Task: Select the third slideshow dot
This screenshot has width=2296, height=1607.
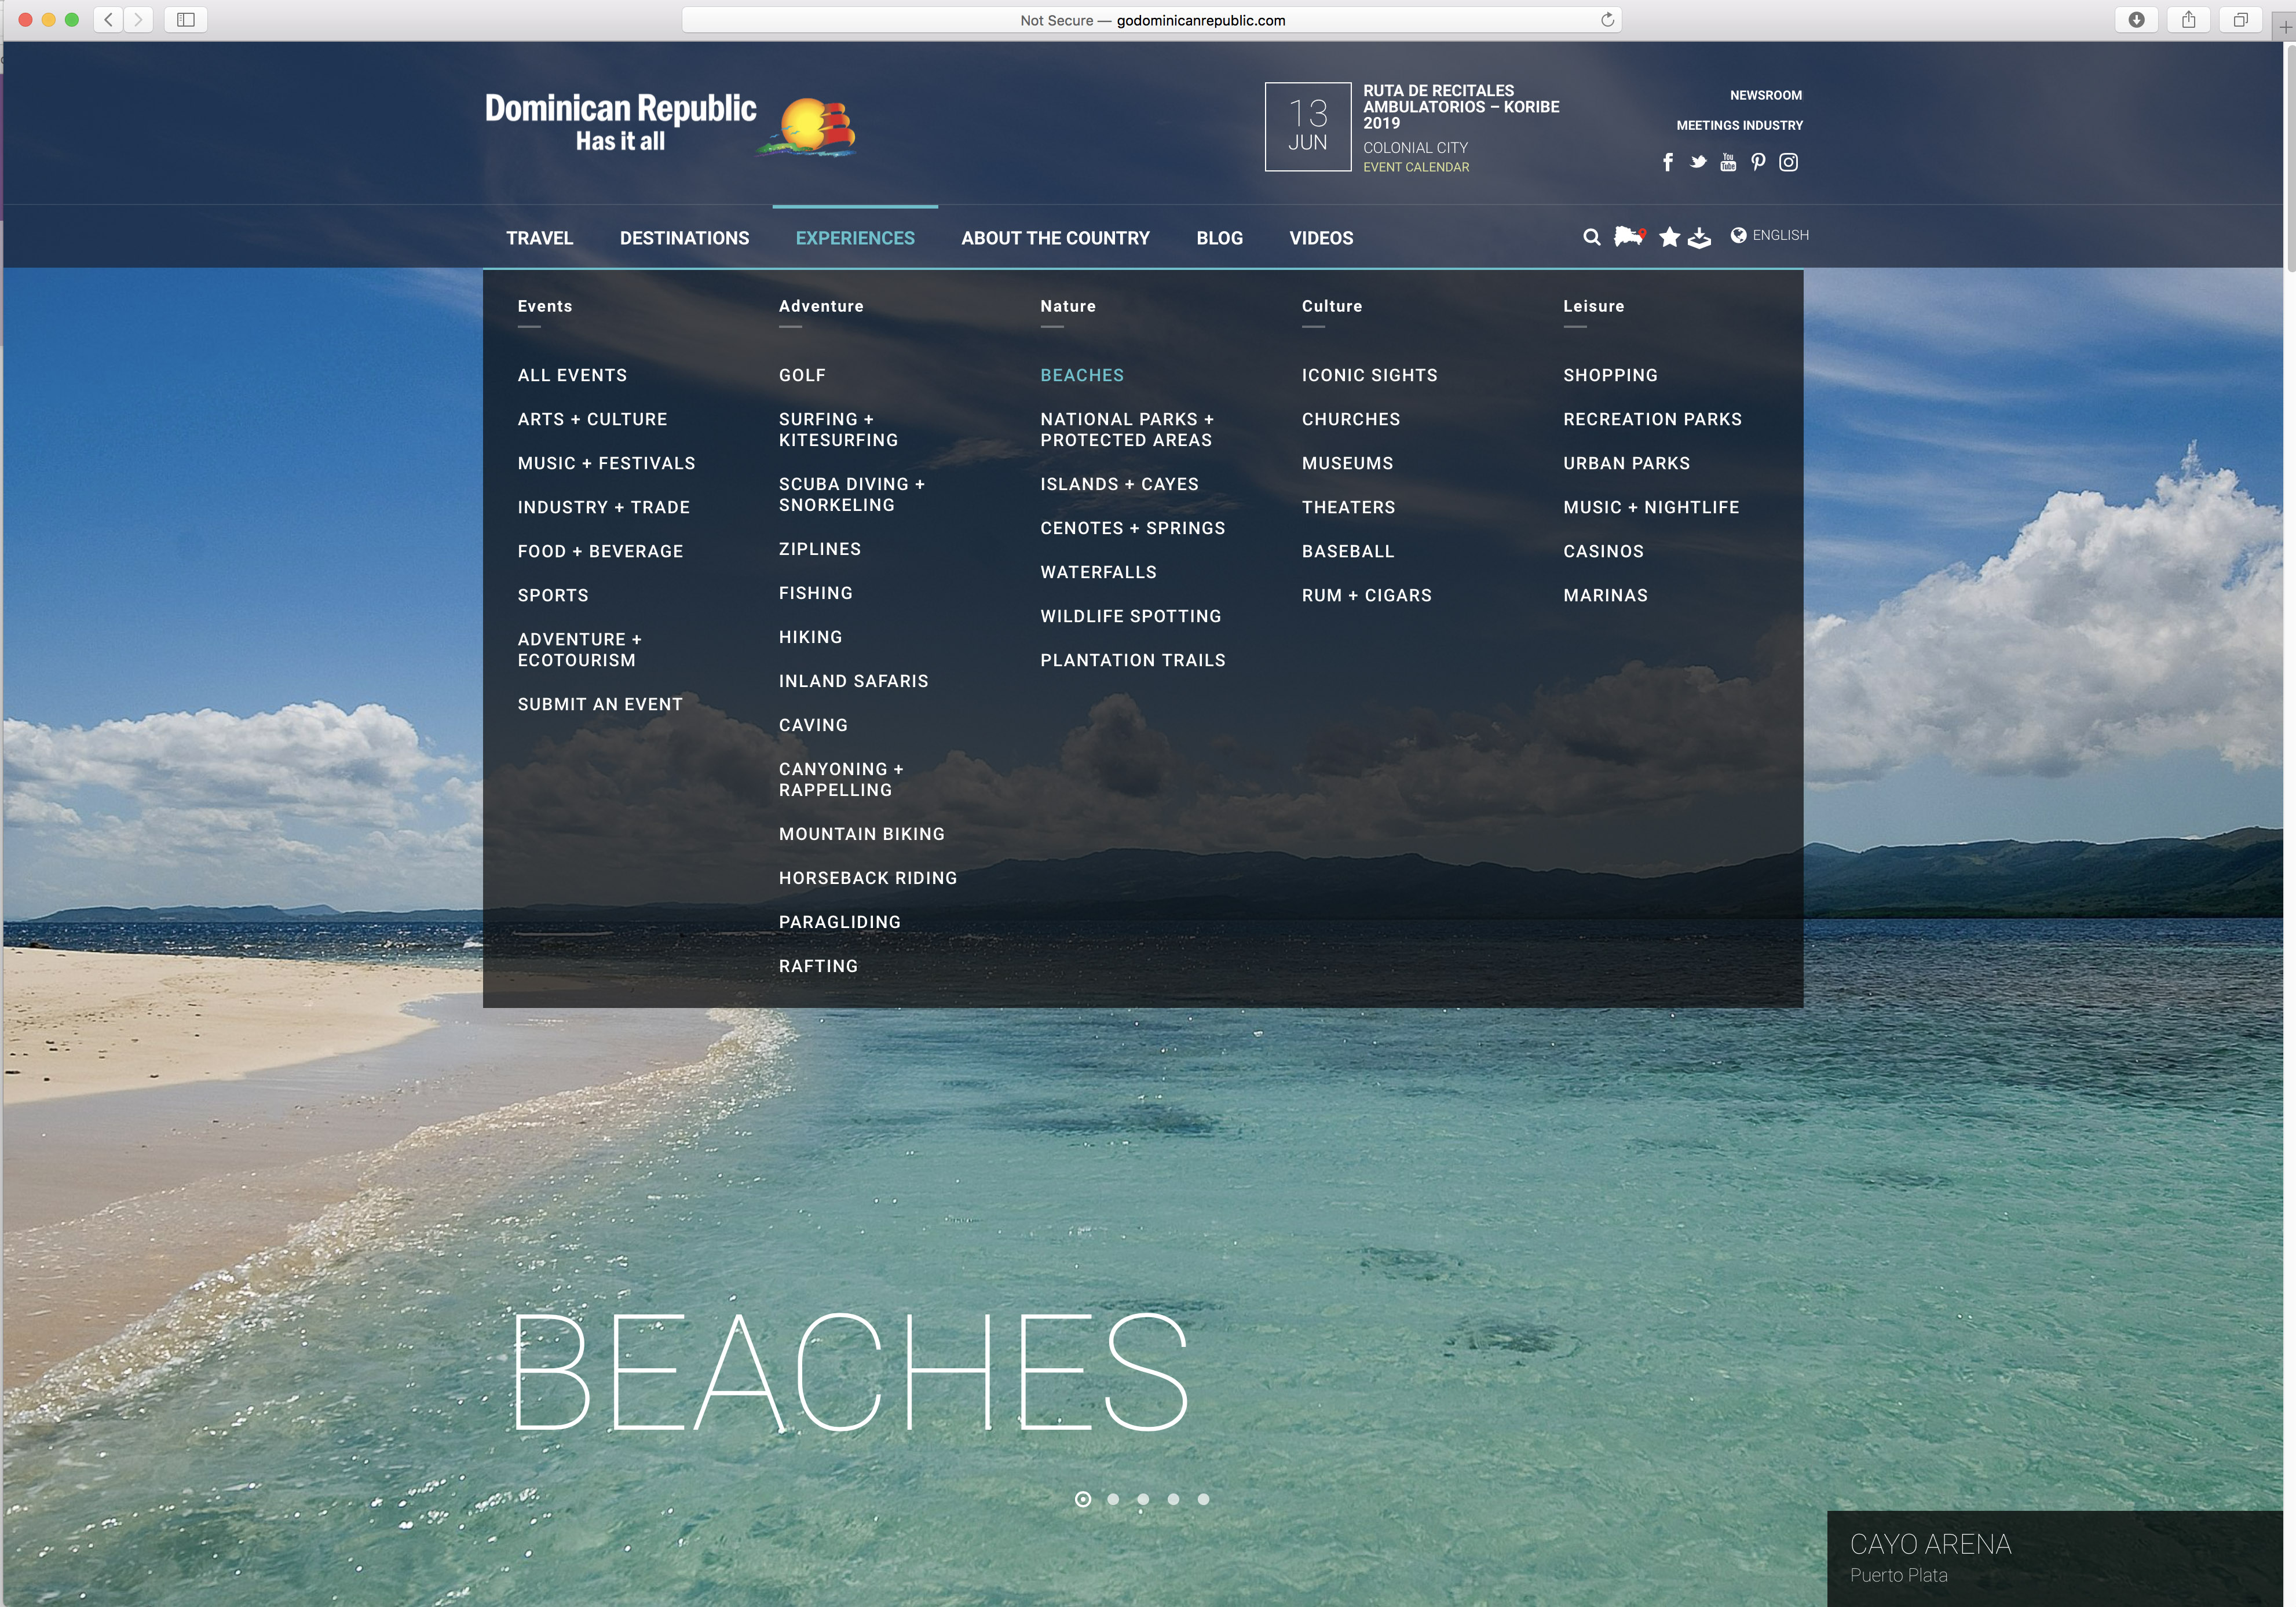Action: [1143, 1499]
